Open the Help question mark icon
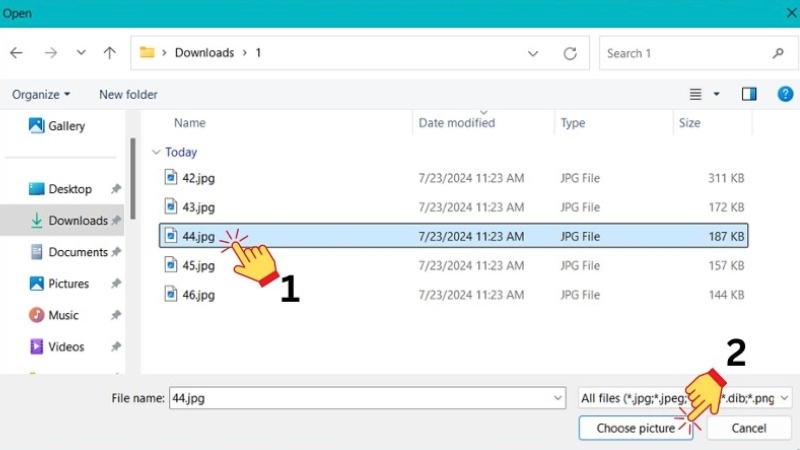The width and height of the screenshot is (800, 450). [785, 94]
